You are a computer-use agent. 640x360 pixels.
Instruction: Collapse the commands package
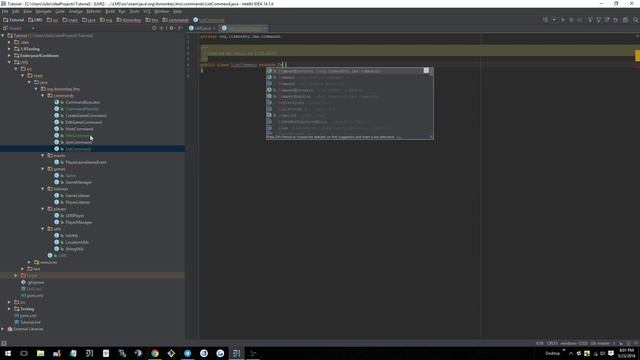43,96
